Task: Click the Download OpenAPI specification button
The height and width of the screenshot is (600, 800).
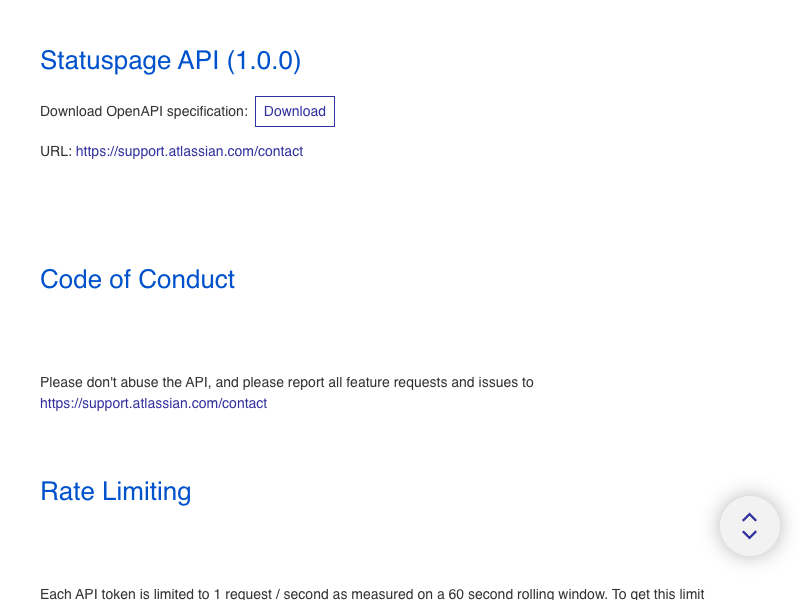Action: [295, 111]
